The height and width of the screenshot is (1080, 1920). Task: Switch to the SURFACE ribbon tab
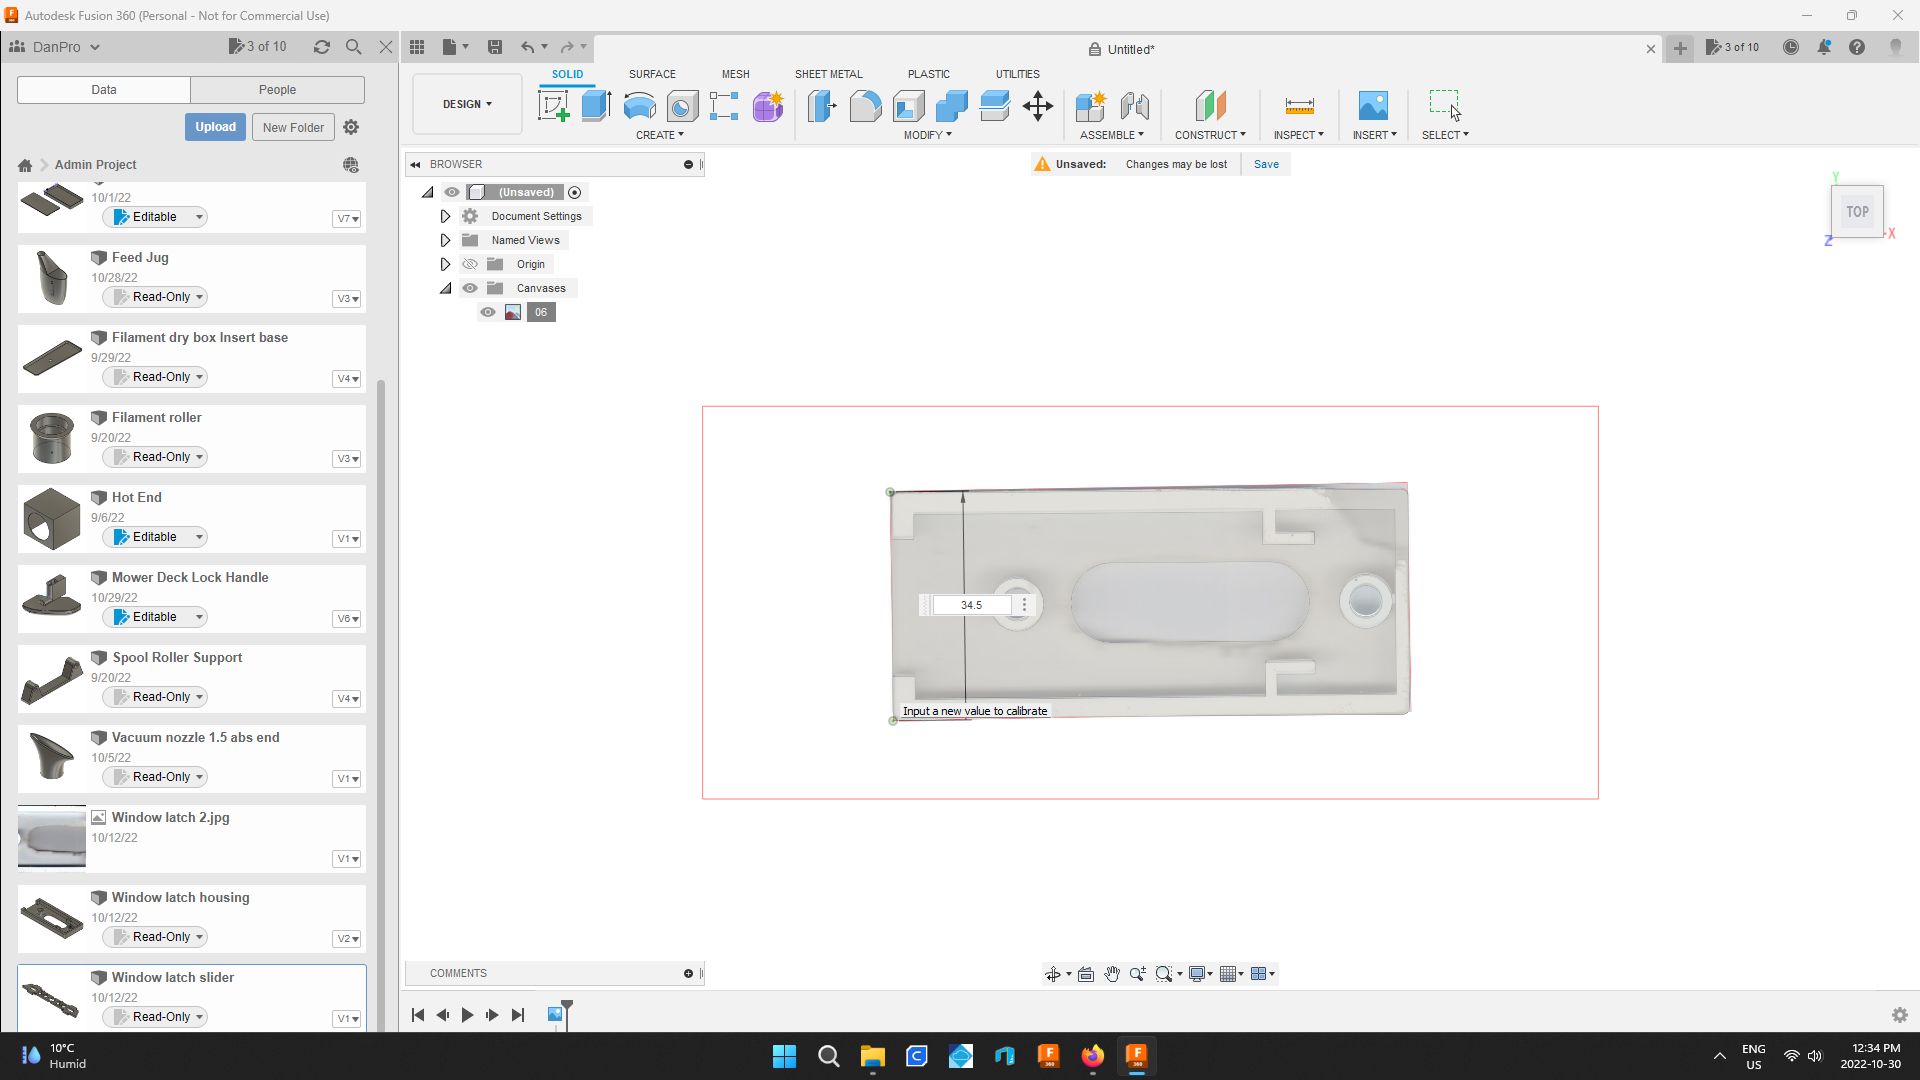(652, 73)
